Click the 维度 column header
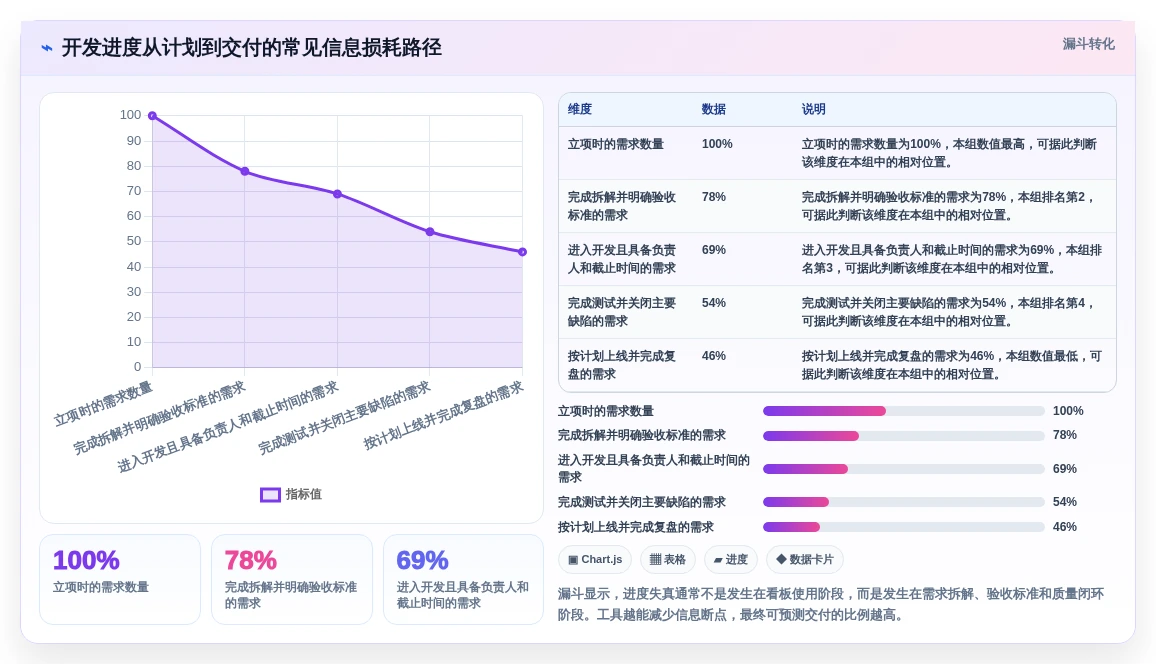 tap(579, 109)
